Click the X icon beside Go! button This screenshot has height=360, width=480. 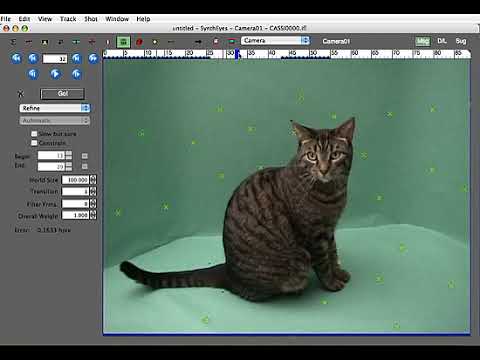coord(21,94)
